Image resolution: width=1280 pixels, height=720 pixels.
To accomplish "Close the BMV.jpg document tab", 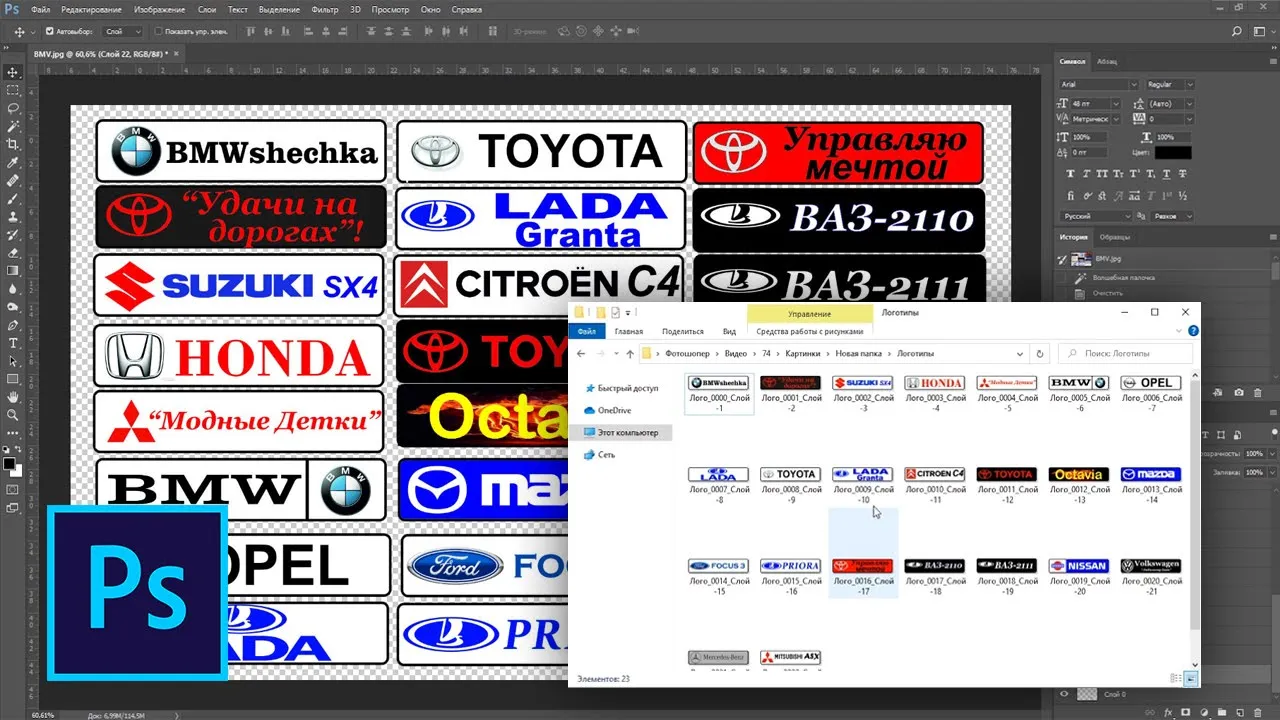I will point(177,53).
